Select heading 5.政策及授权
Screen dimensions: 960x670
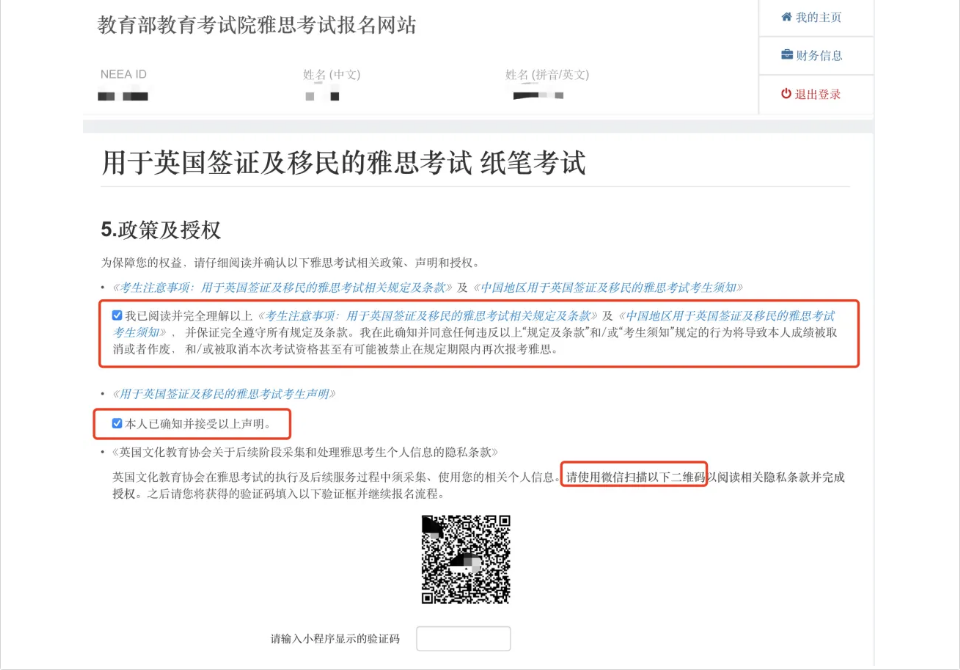(160, 230)
